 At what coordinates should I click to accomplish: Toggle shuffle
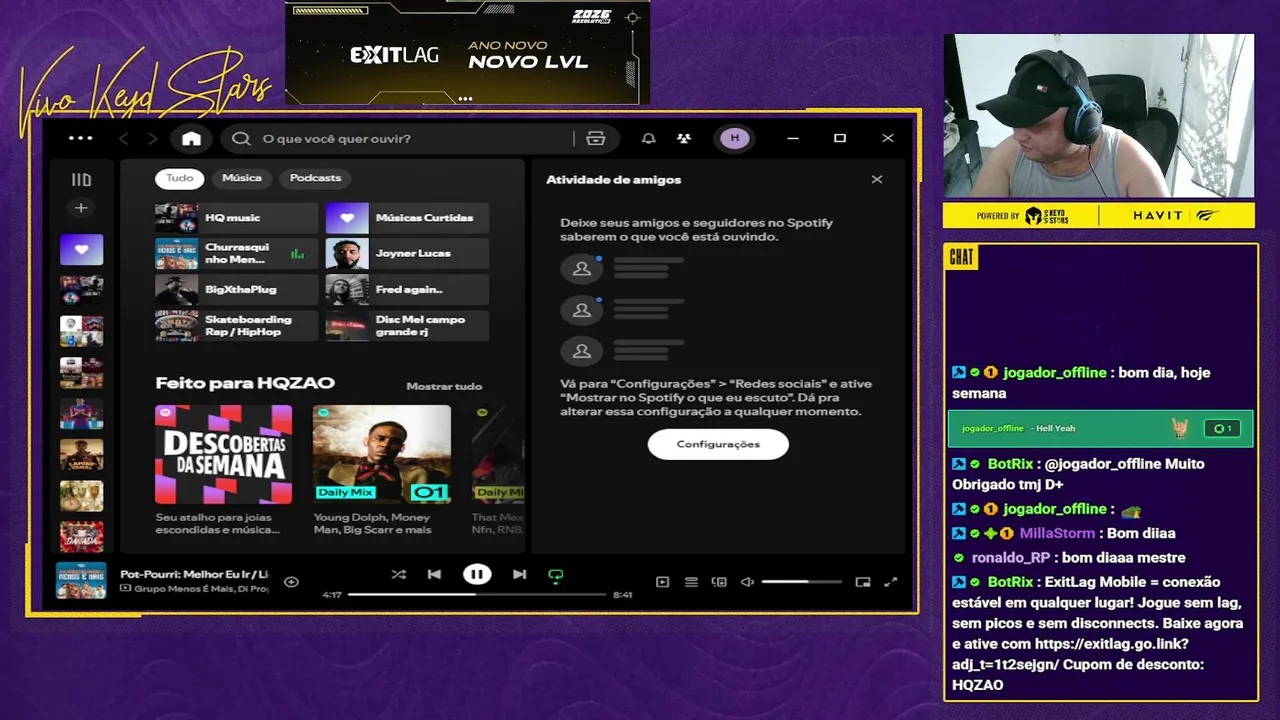tap(398, 575)
